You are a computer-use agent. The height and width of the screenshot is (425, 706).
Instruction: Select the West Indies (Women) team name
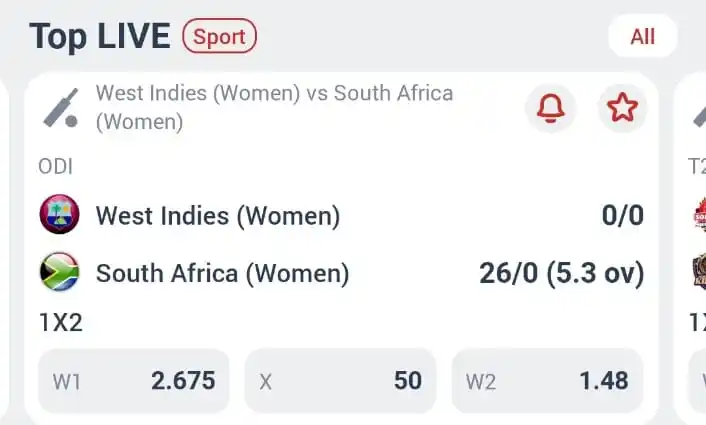[x=218, y=215]
